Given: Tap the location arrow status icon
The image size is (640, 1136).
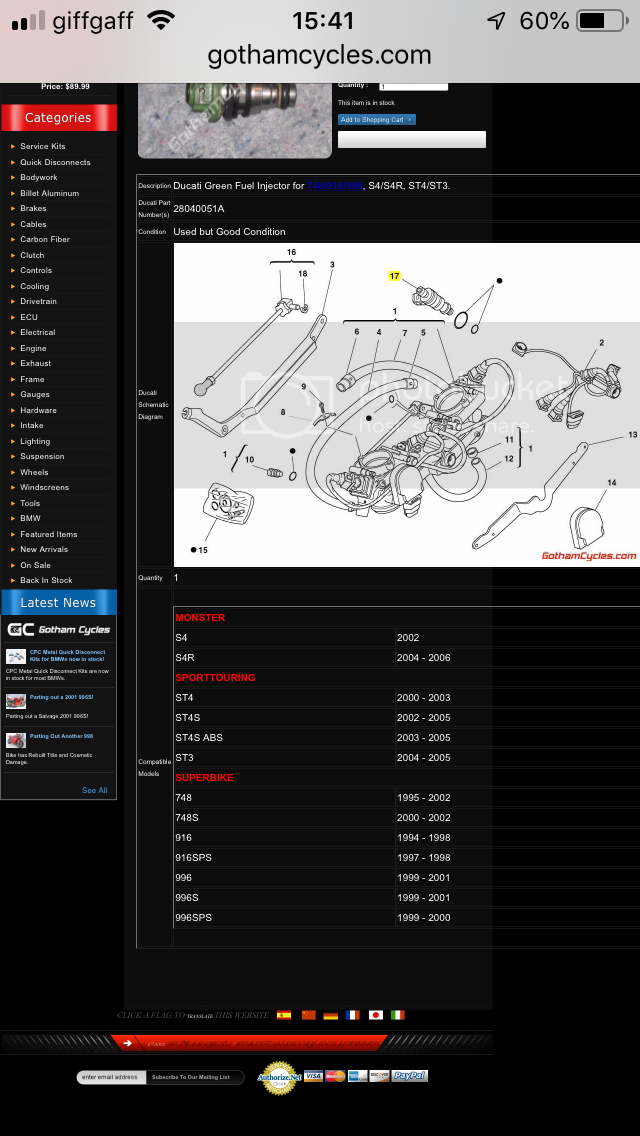Looking at the screenshot, I should 496,20.
